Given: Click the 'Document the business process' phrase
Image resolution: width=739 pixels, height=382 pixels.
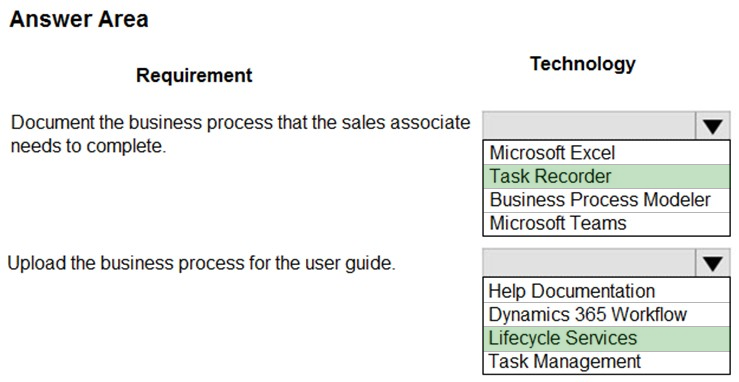Looking at the screenshot, I should click(x=141, y=122).
